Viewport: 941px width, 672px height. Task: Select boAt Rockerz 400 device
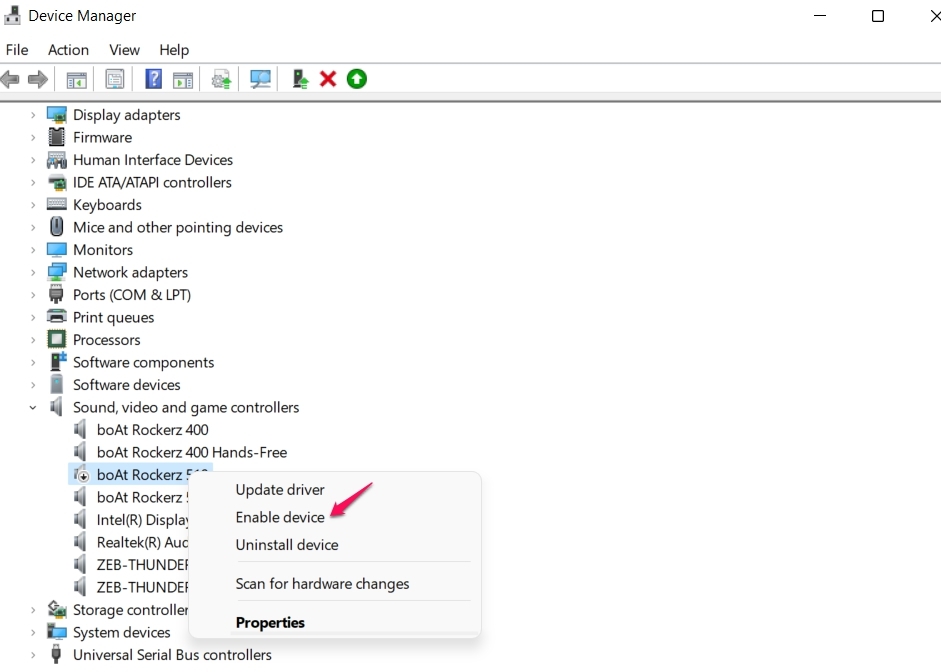(152, 430)
